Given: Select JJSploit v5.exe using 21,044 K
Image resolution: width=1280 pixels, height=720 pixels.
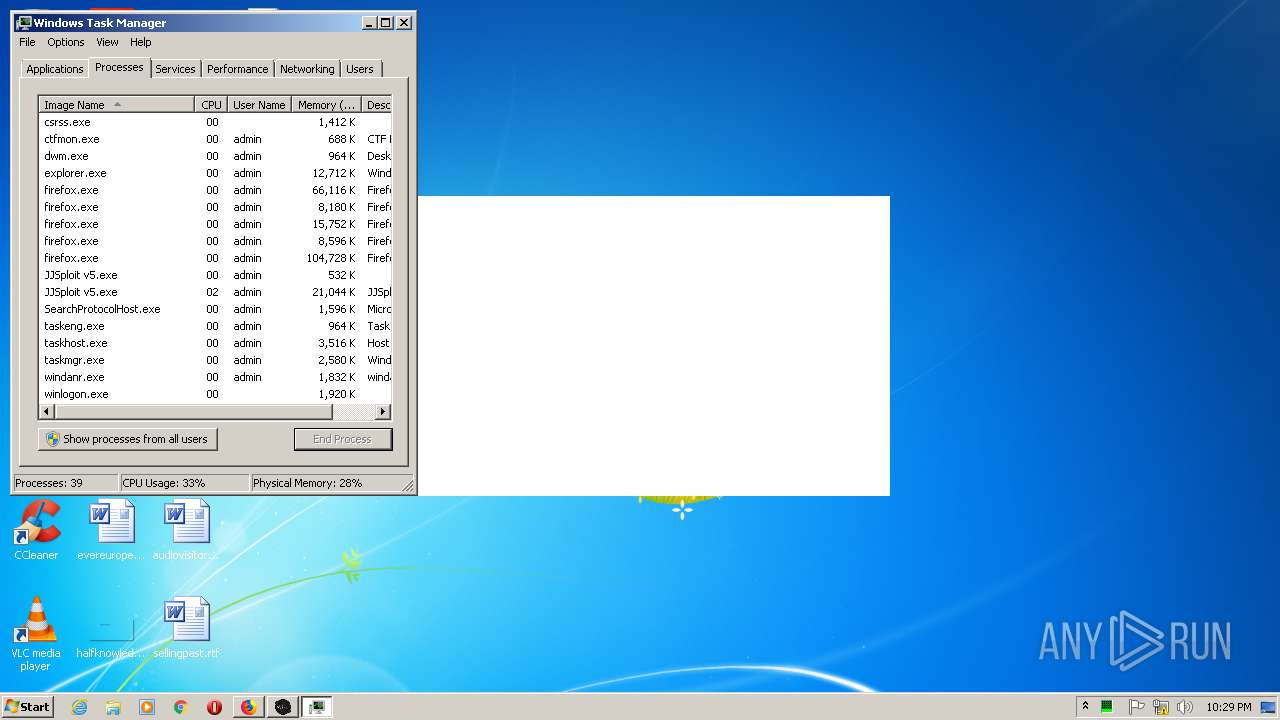Looking at the screenshot, I should (x=215, y=292).
